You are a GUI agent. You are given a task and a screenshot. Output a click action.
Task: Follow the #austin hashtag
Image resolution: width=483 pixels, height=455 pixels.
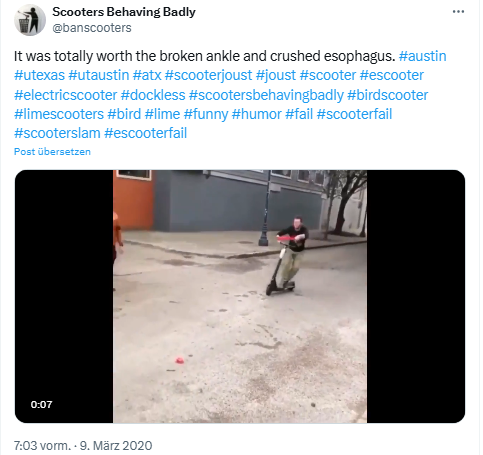[422, 56]
